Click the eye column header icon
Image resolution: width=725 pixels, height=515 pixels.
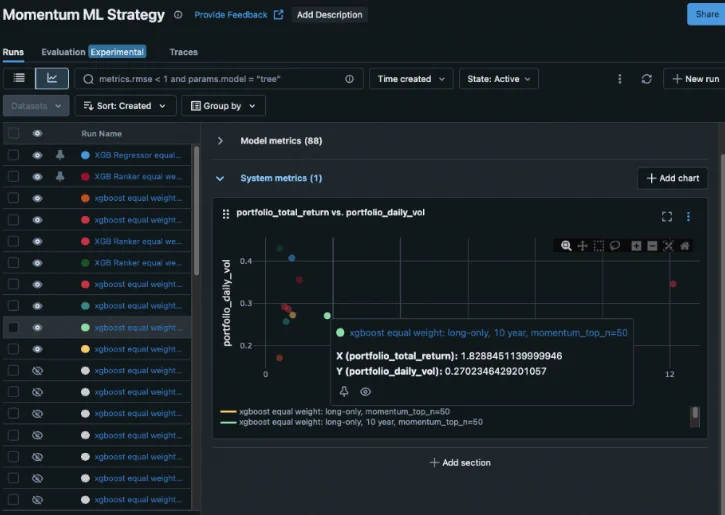pyautogui.click(x=37, y=134)
